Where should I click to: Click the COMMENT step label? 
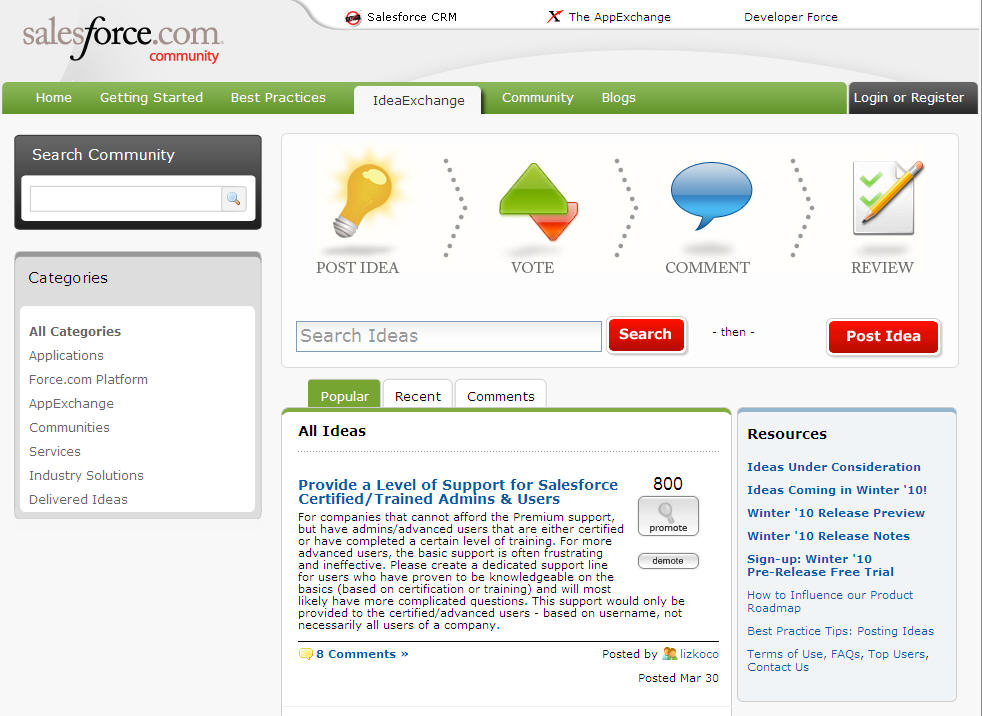click(708, 267)
